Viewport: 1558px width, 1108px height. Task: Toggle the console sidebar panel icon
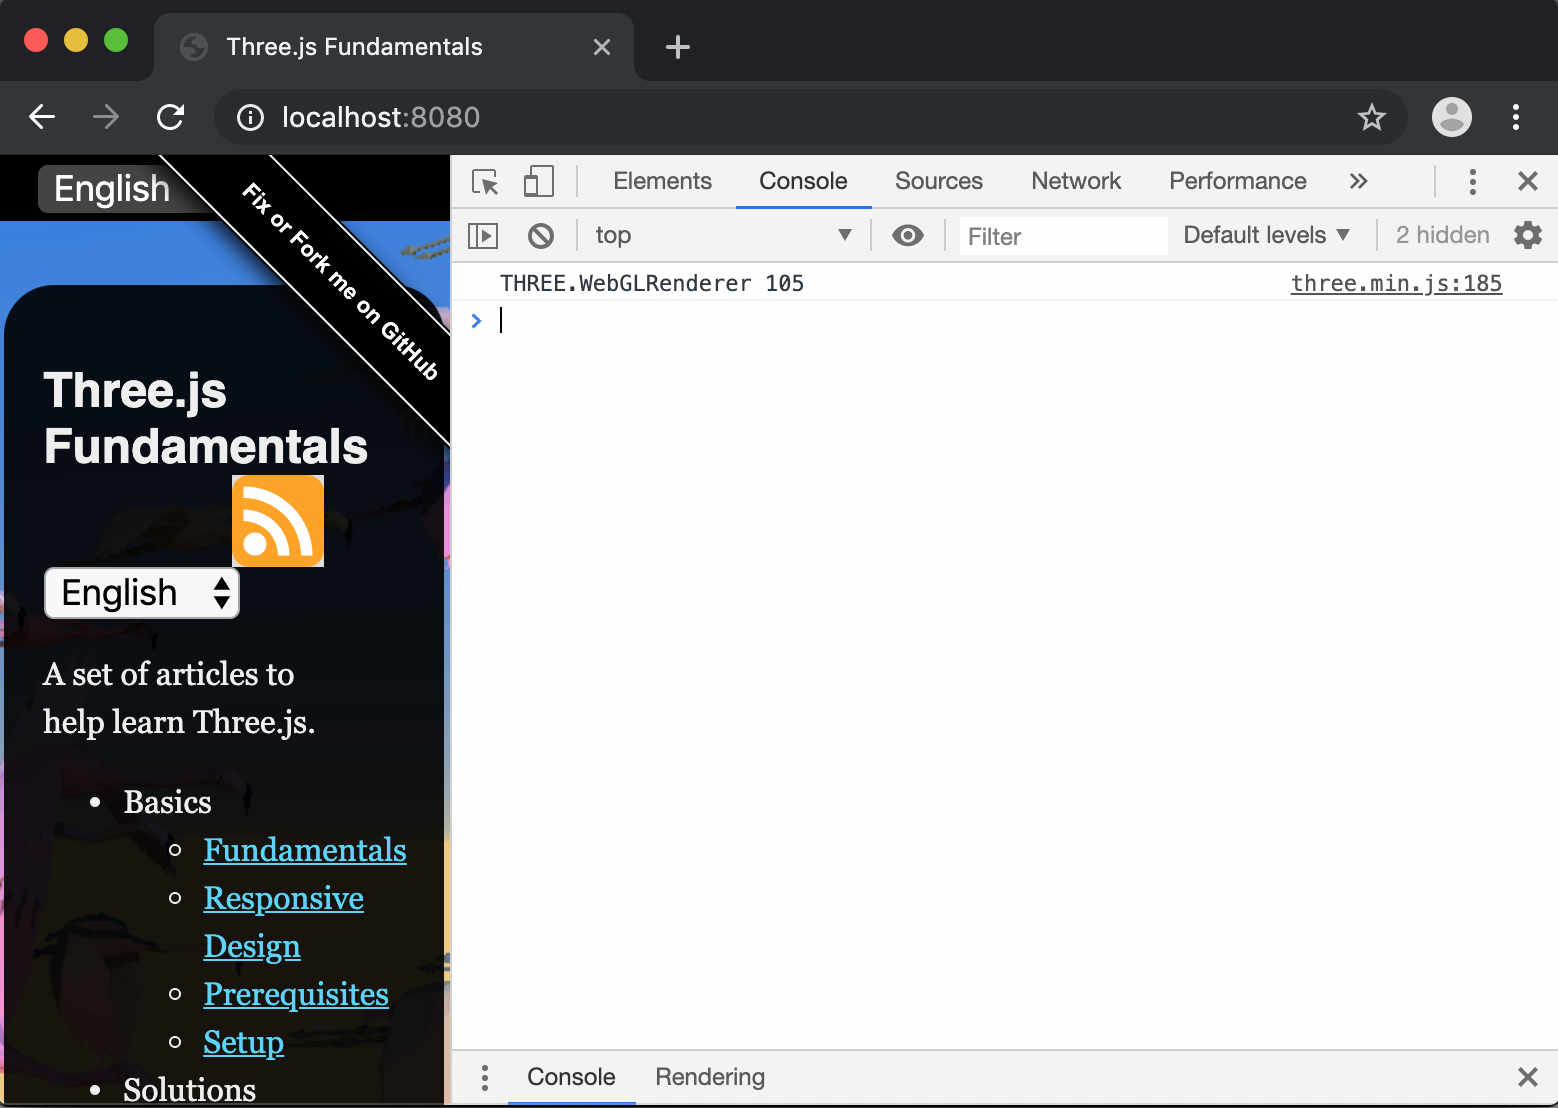point(483,236)
